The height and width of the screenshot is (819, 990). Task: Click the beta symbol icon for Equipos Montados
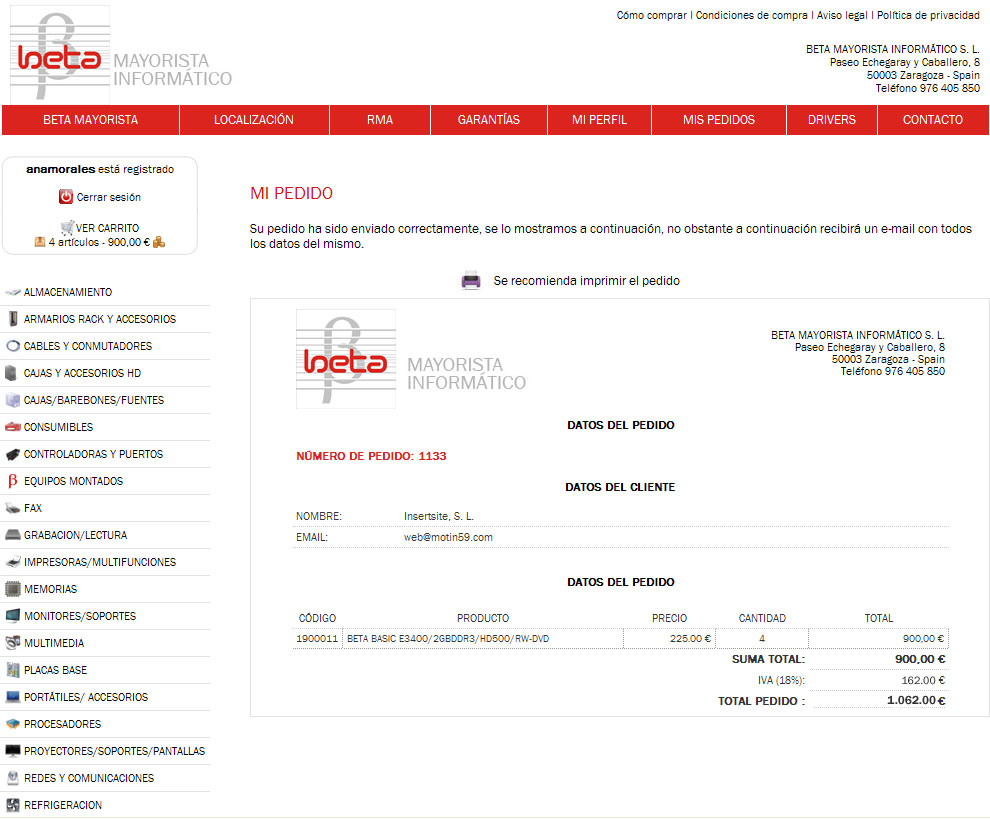click(13, 481)
